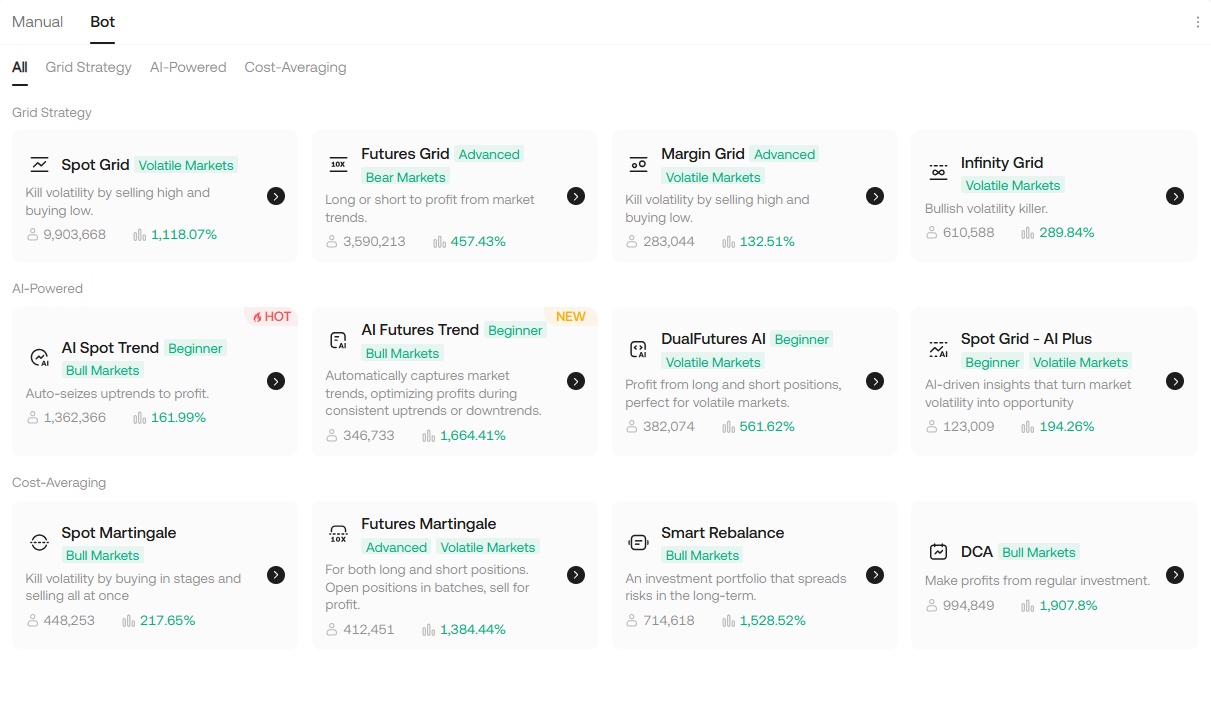1211x715 pixels.
Task: Click the Advanced tag on Margin Grid
Action: point(785,154)
